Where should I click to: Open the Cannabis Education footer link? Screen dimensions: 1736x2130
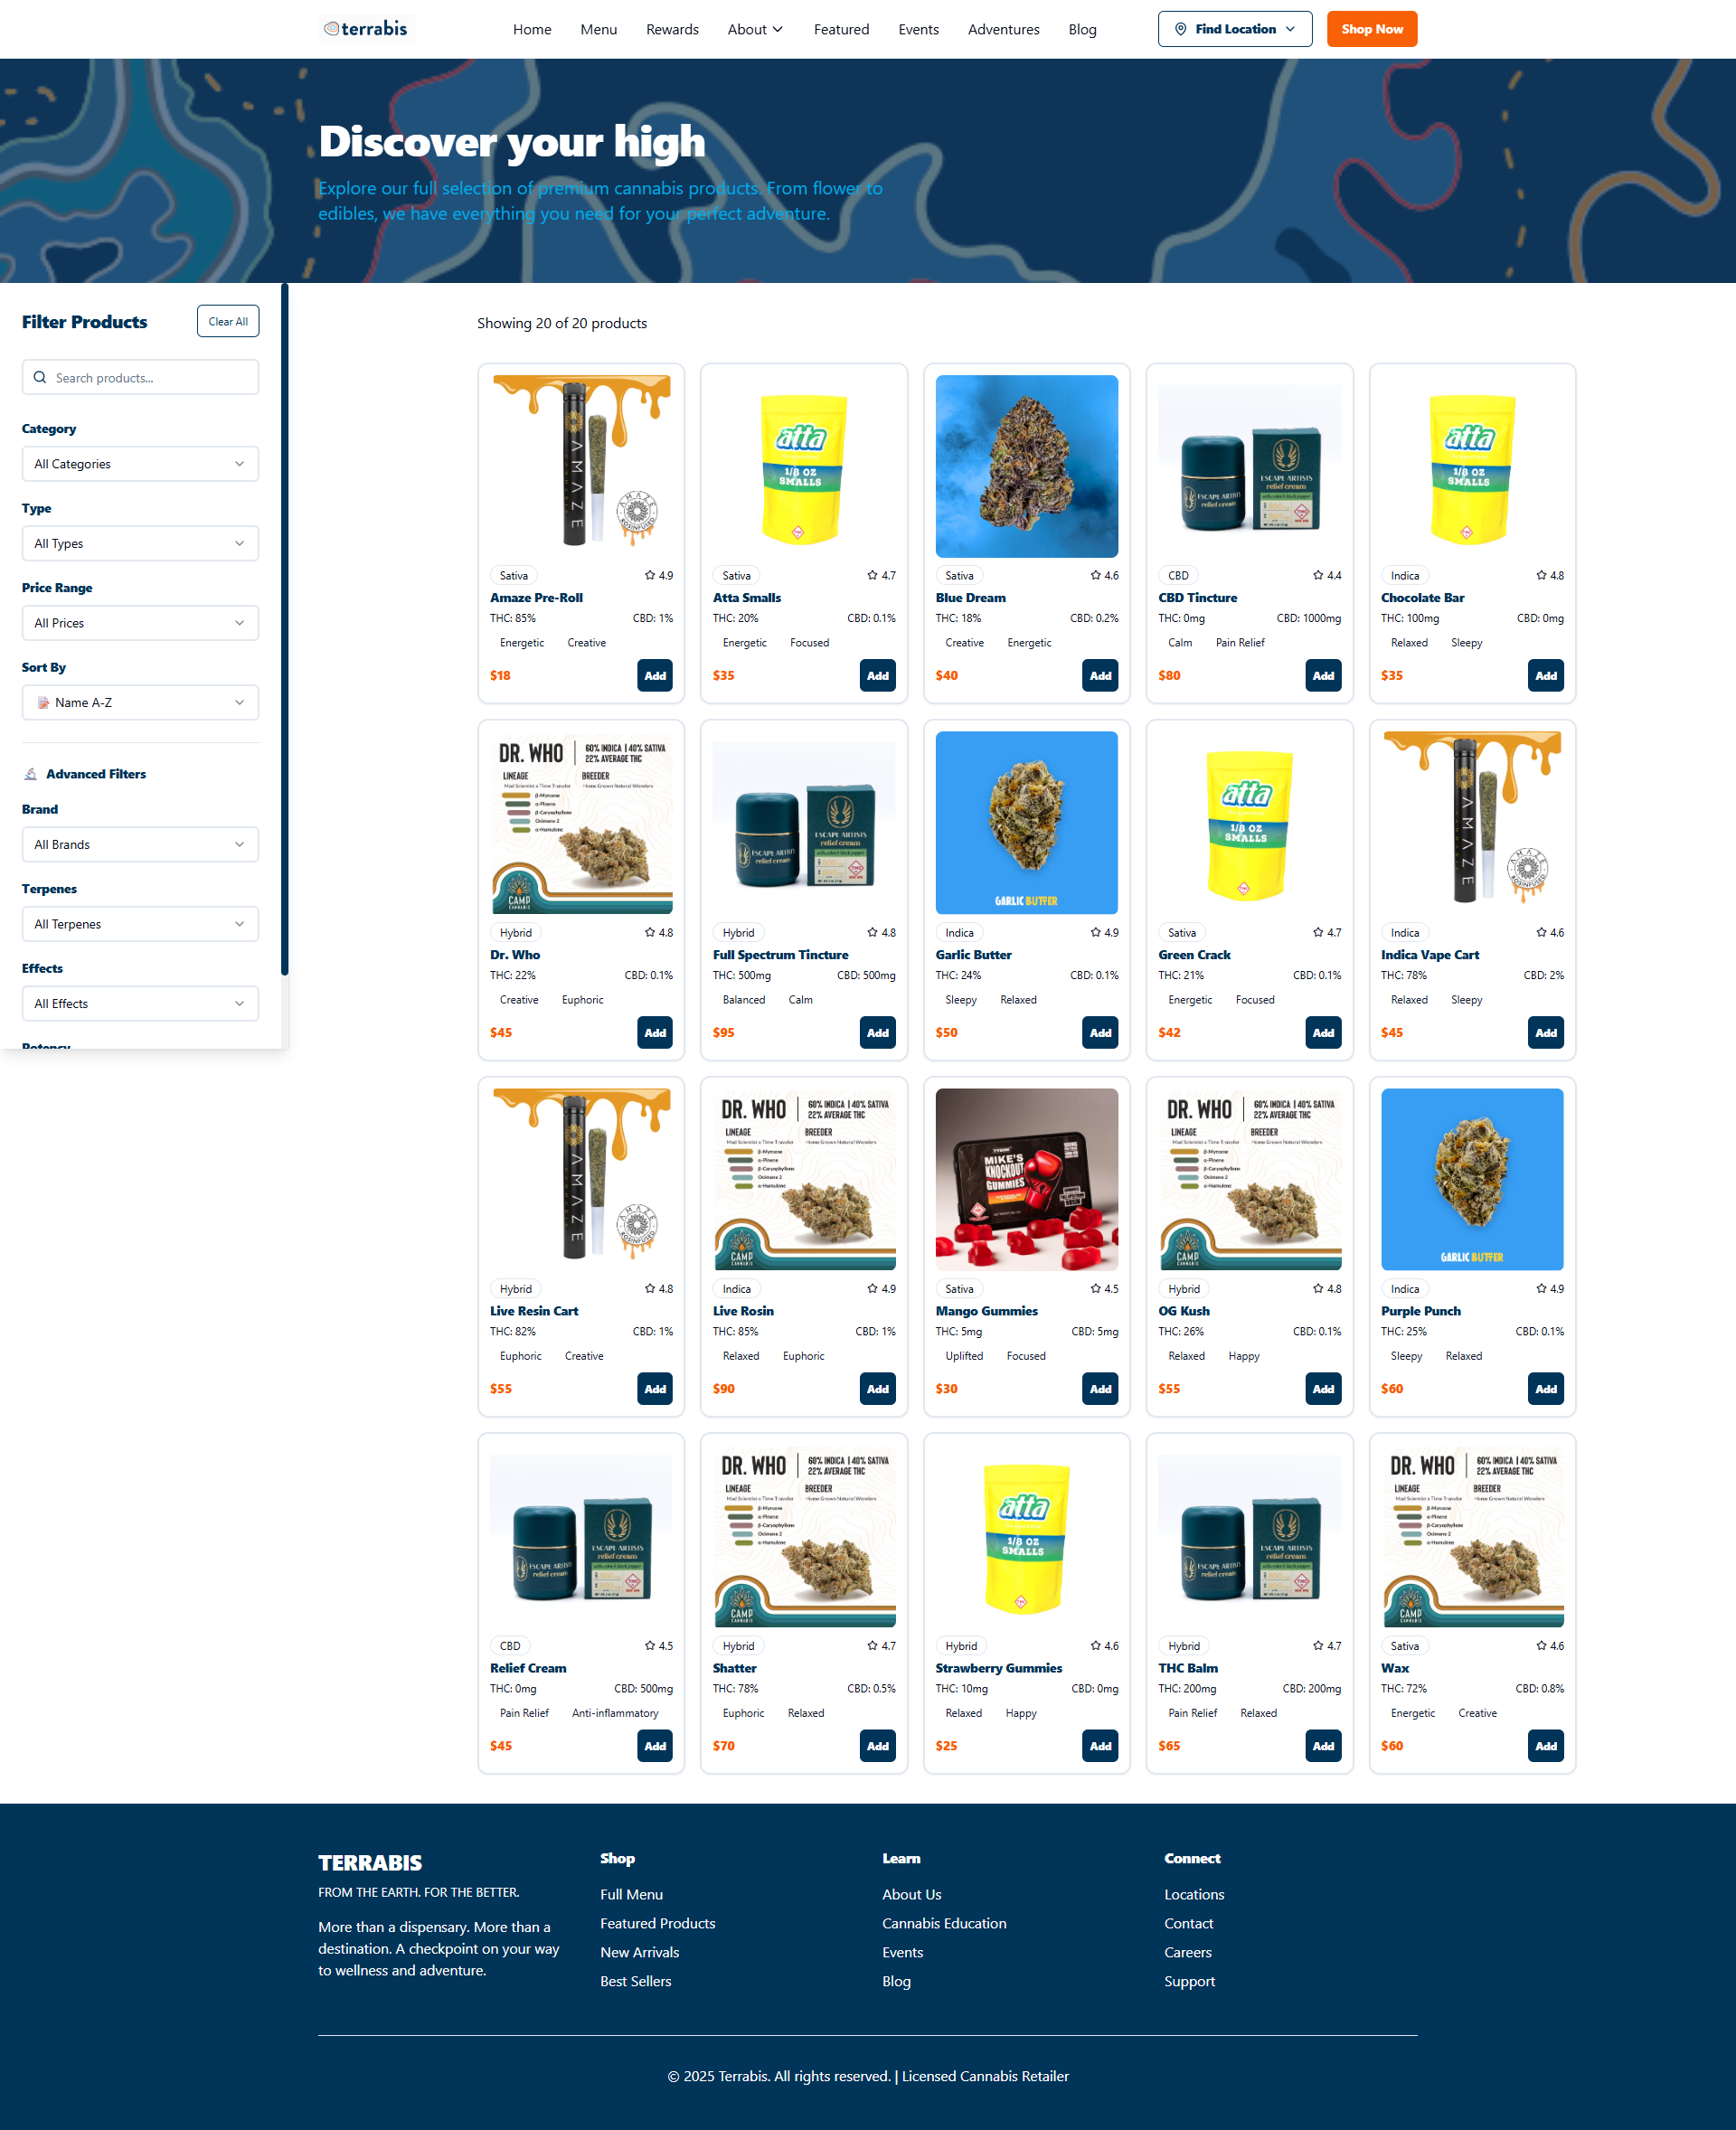tap(943, 1923)
